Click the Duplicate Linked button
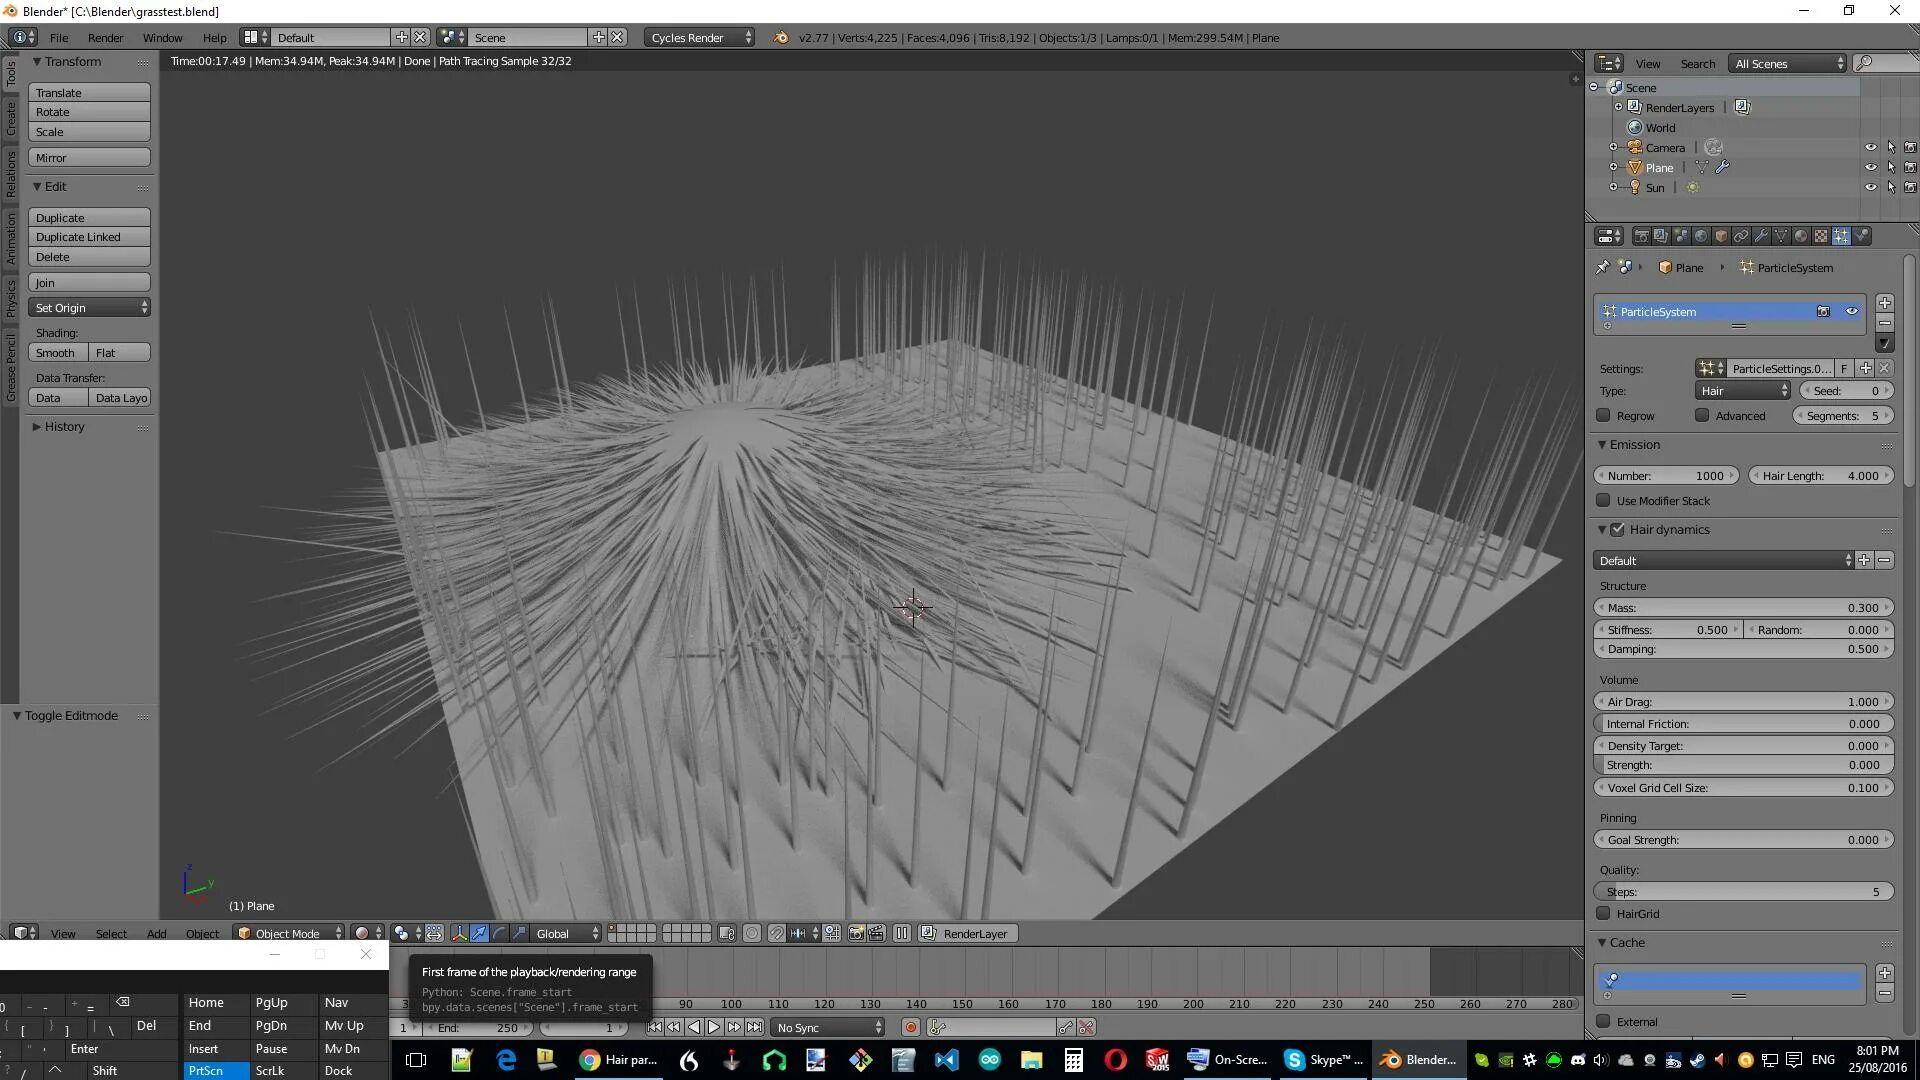Image resolution: width=1920 pixels, height=1080 pixels. click(x=90, y=237)
